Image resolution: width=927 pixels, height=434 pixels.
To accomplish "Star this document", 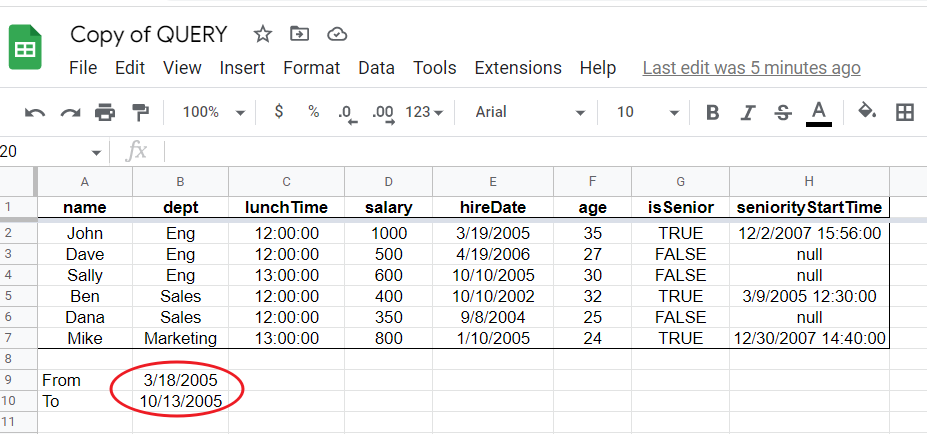I will pyautogui.click(x=263, y=34).
